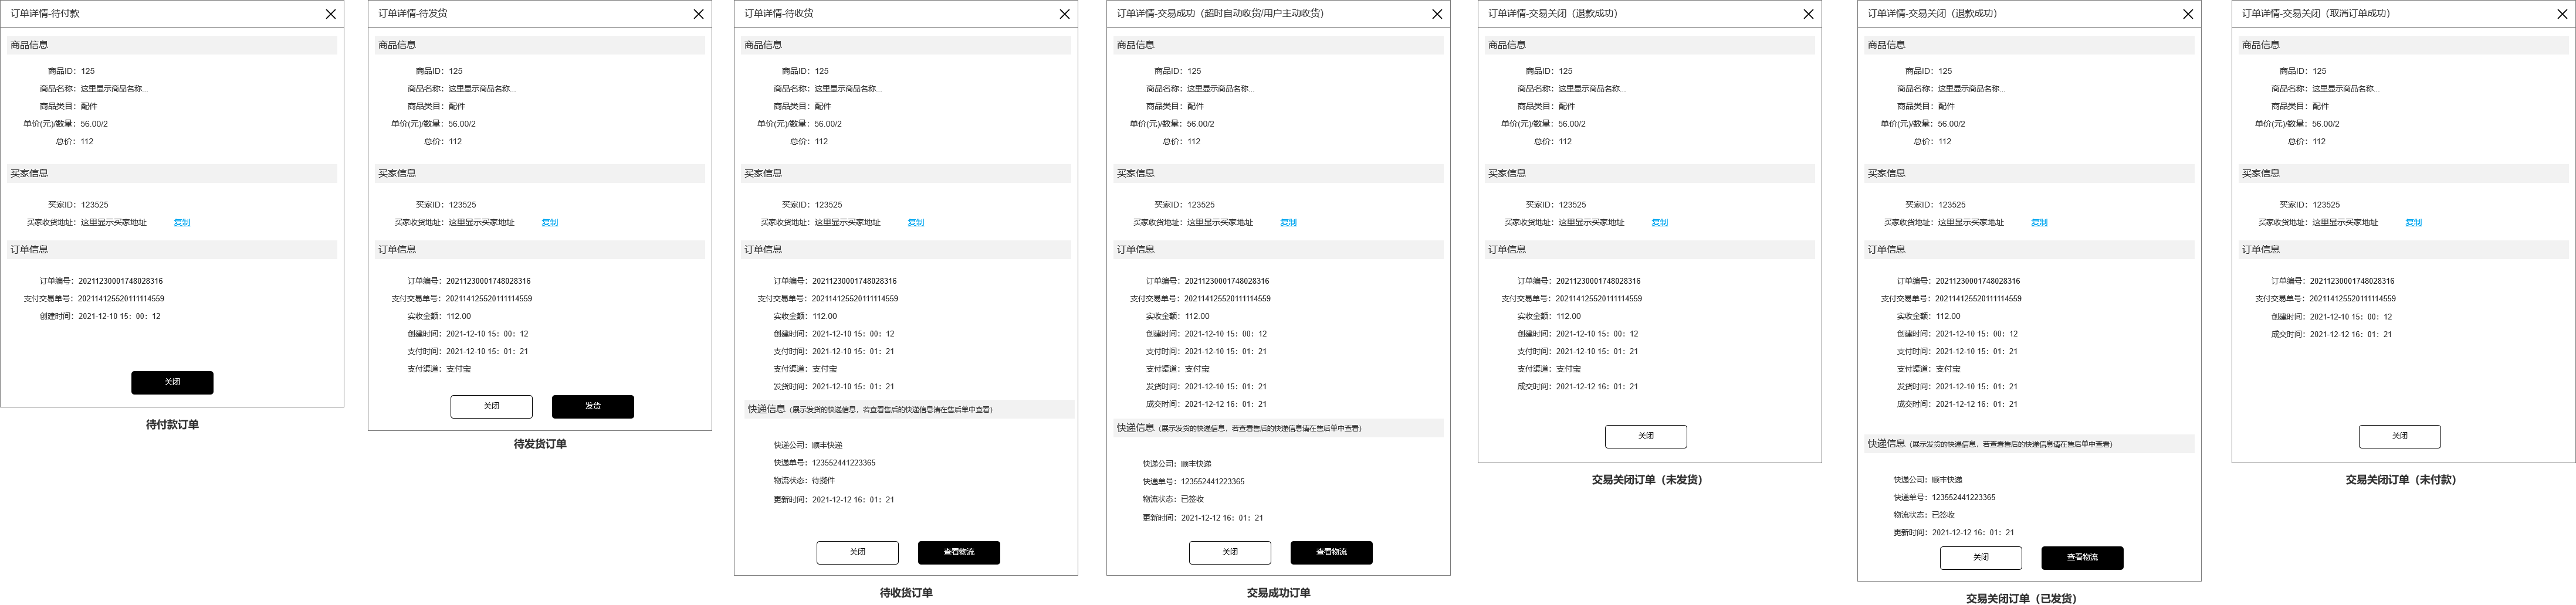
Task: Click the X icon of the 订单详情-交易成功 dialog
Action: pyautogui.click(x=1437, y=14)
